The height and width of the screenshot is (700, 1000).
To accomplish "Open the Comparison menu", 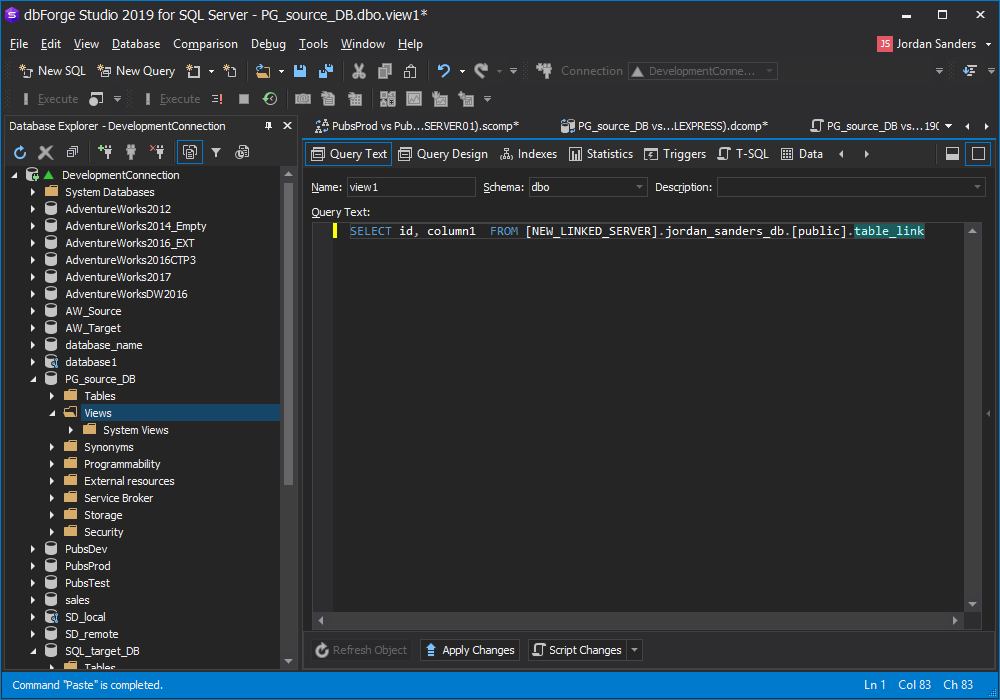I will tap(205, 44).
